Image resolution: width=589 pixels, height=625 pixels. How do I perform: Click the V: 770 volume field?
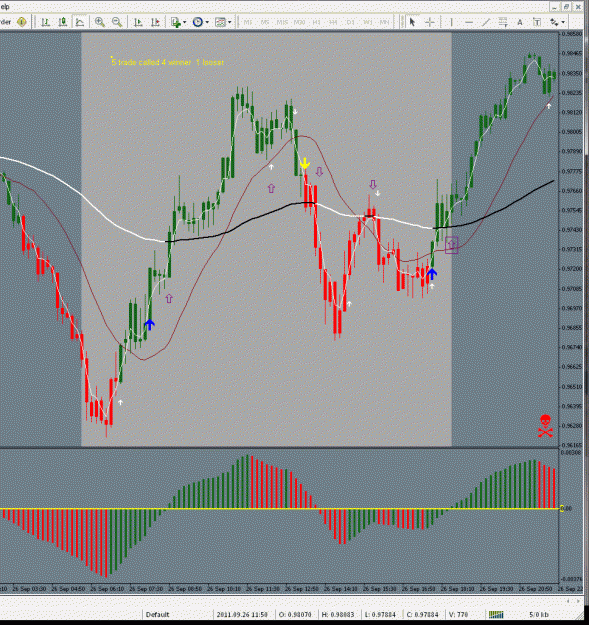[458, 614]
